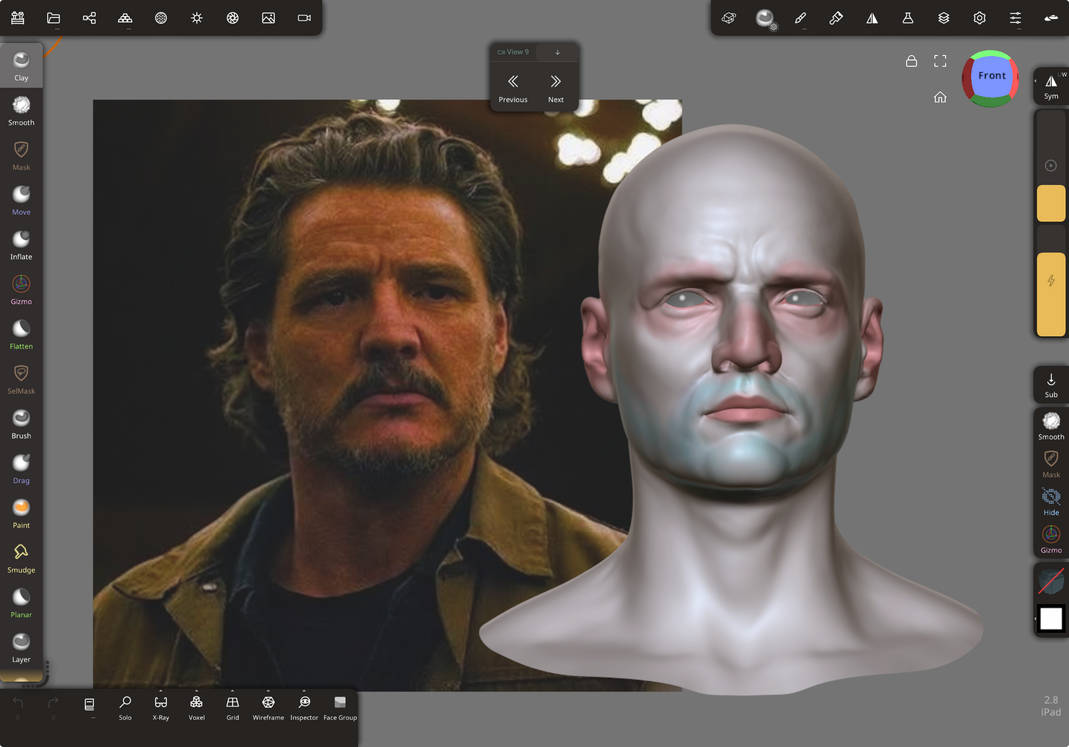1069x747 pixels.
Task: Open the Settings gear menu
Action: 980,18
